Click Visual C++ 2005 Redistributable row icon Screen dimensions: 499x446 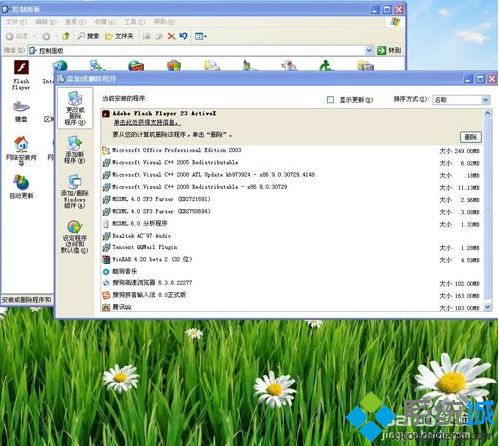coord(106,163)
